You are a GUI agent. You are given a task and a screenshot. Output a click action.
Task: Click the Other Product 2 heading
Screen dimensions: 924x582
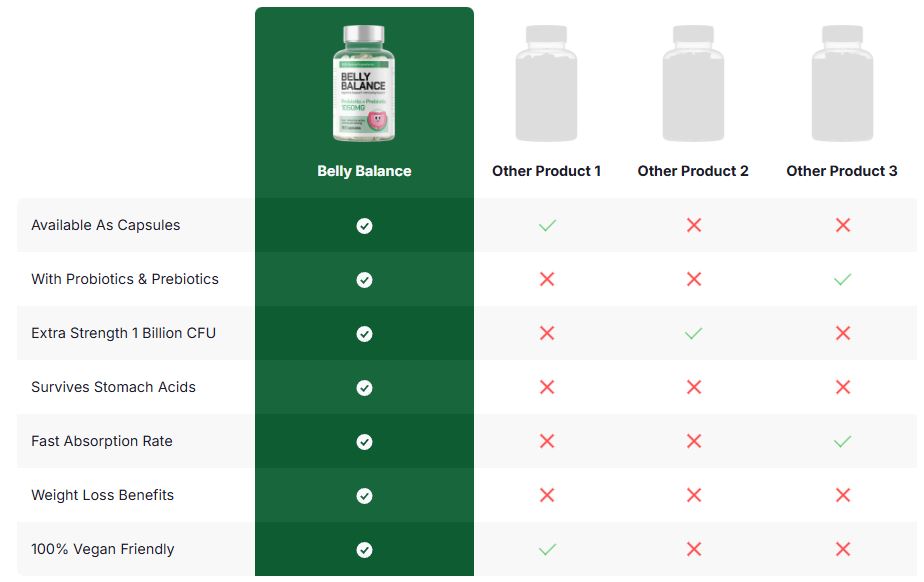pos(693,171)
